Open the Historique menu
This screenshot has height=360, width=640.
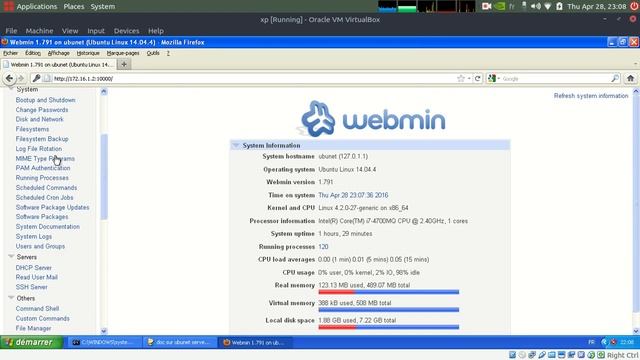tap(88, 53)
